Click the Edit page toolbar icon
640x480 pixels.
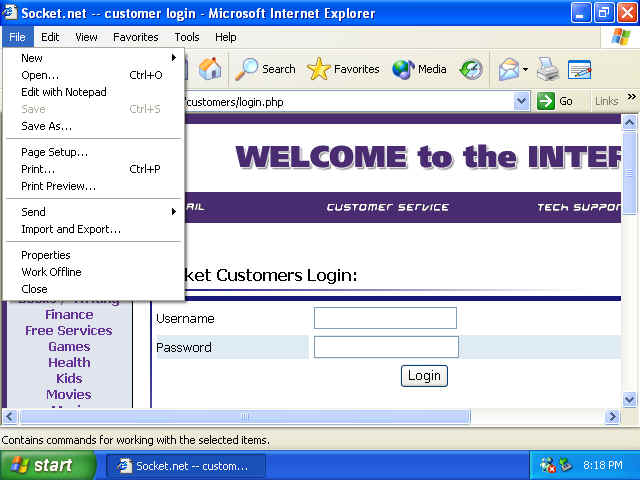pos(580,69)
